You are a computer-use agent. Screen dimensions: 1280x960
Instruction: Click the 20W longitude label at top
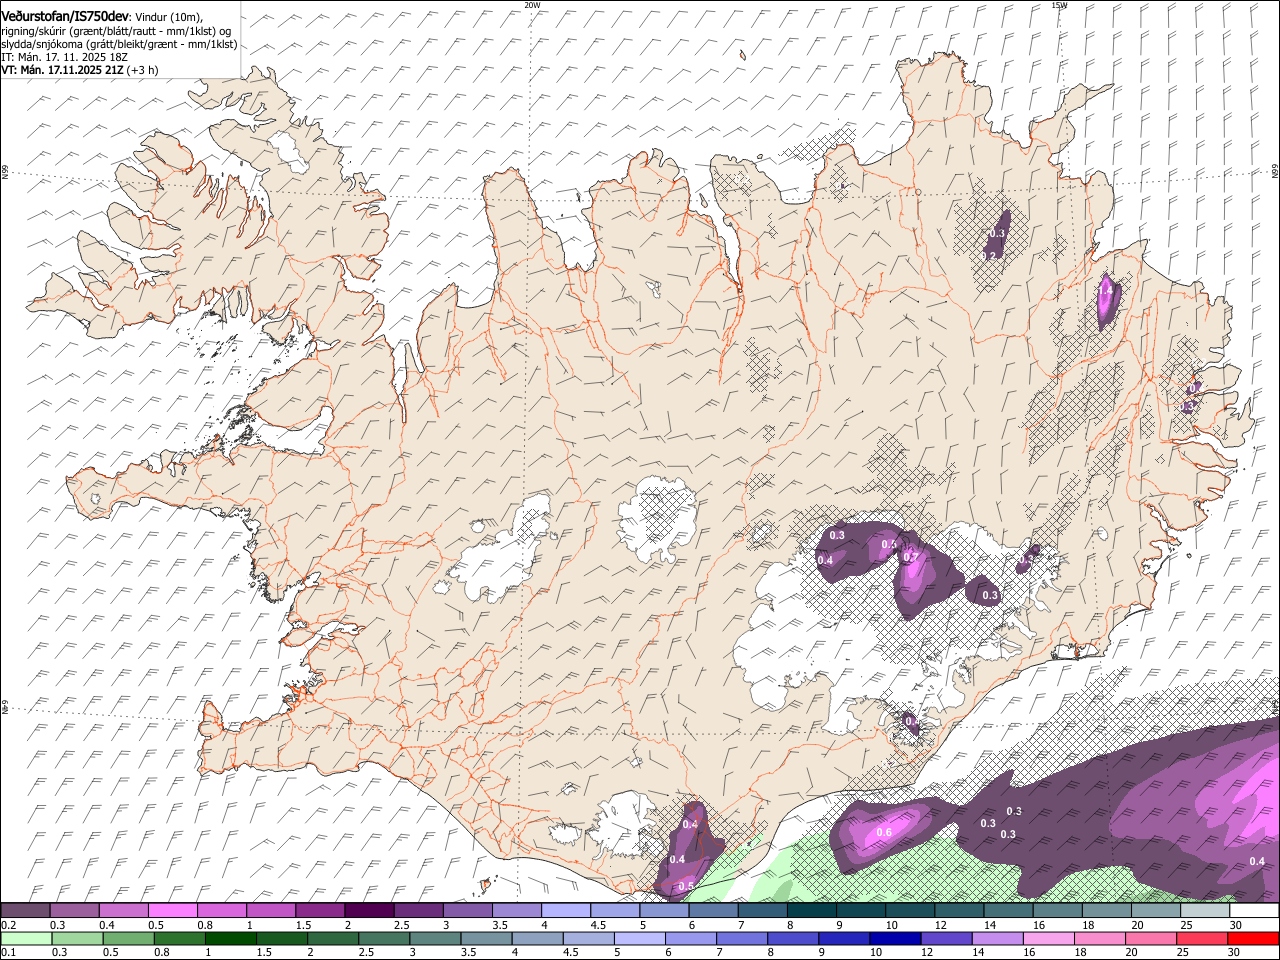click(532, 5)
